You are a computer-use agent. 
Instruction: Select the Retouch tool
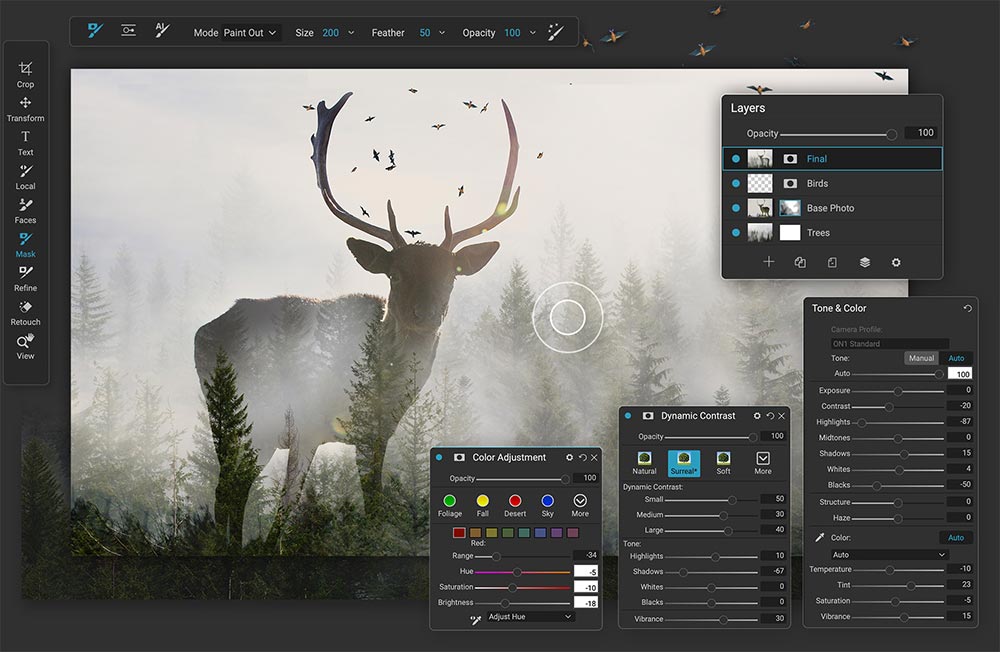25,312
